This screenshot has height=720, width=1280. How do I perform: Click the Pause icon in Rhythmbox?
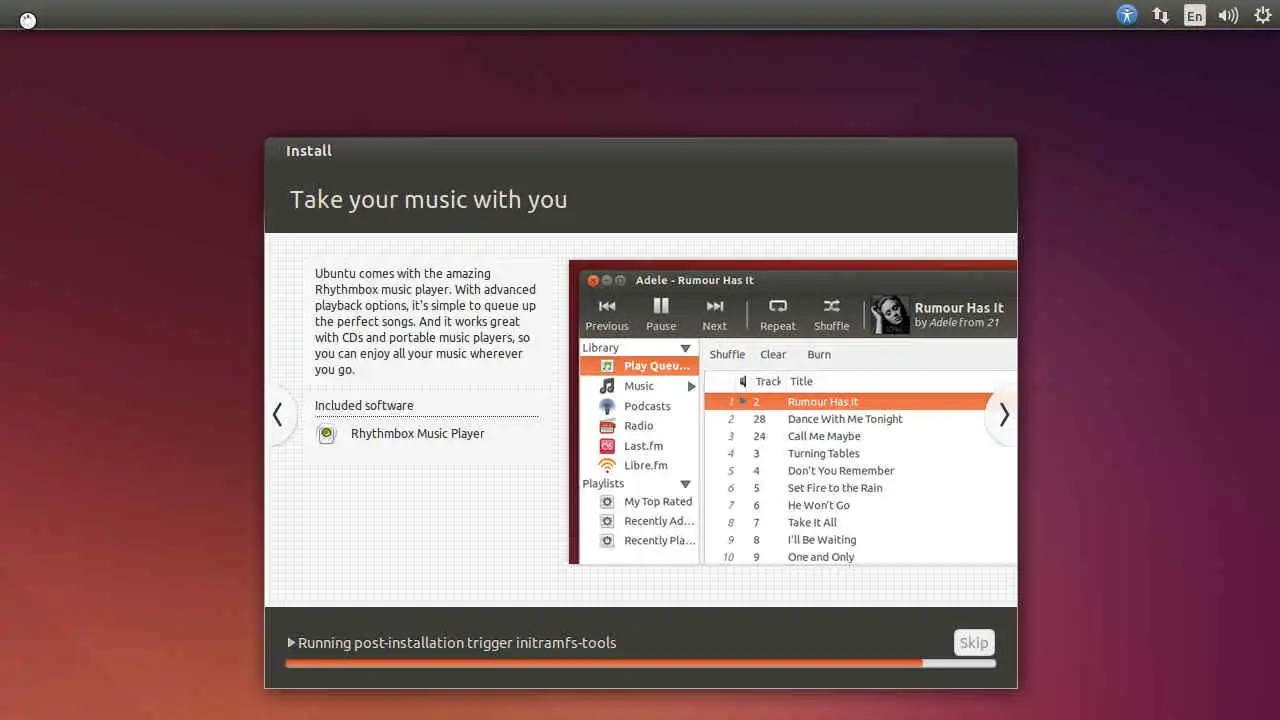[x=661, y=306]
